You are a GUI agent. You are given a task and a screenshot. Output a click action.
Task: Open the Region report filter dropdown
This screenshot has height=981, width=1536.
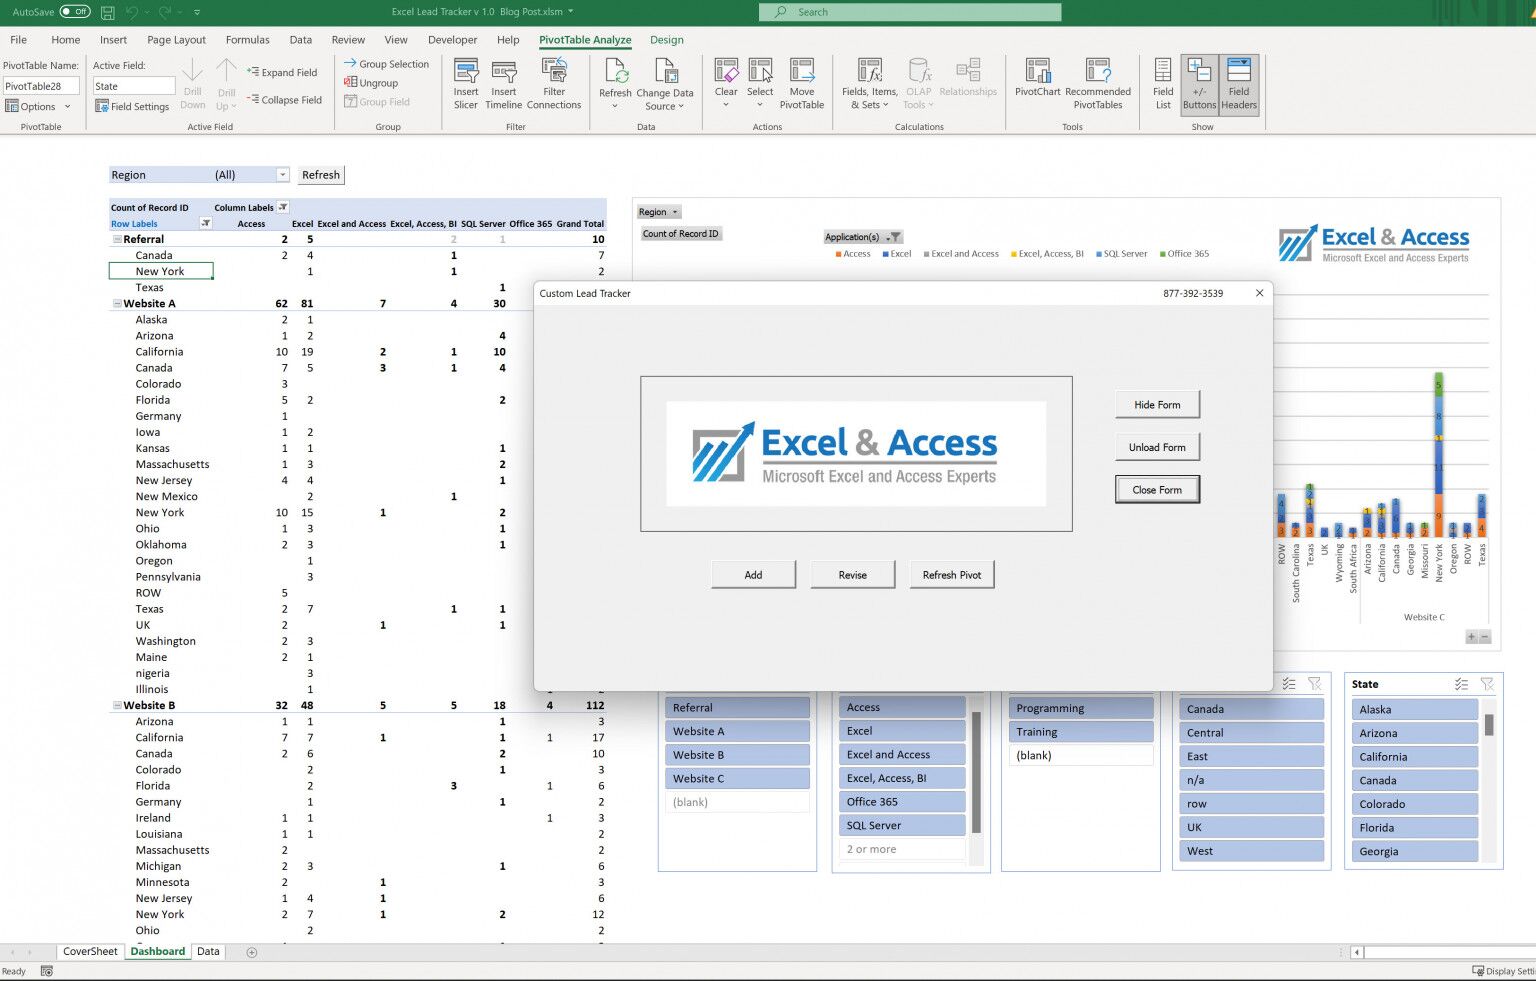(282, 174)
